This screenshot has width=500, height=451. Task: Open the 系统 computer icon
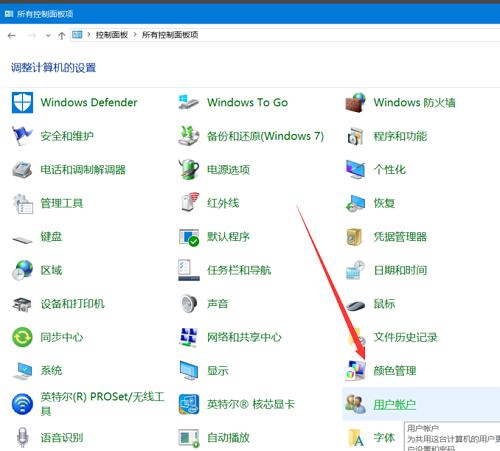pos(22,371)
